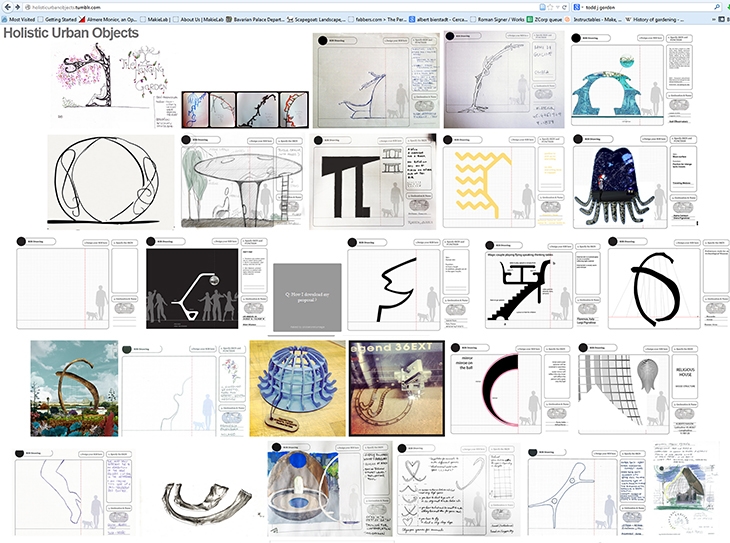The height and width of the screenshot is (543, 730).
Task: Click the Holistic Urban Objects blog title
Action: pyautogui.click(x=71, y=33)
